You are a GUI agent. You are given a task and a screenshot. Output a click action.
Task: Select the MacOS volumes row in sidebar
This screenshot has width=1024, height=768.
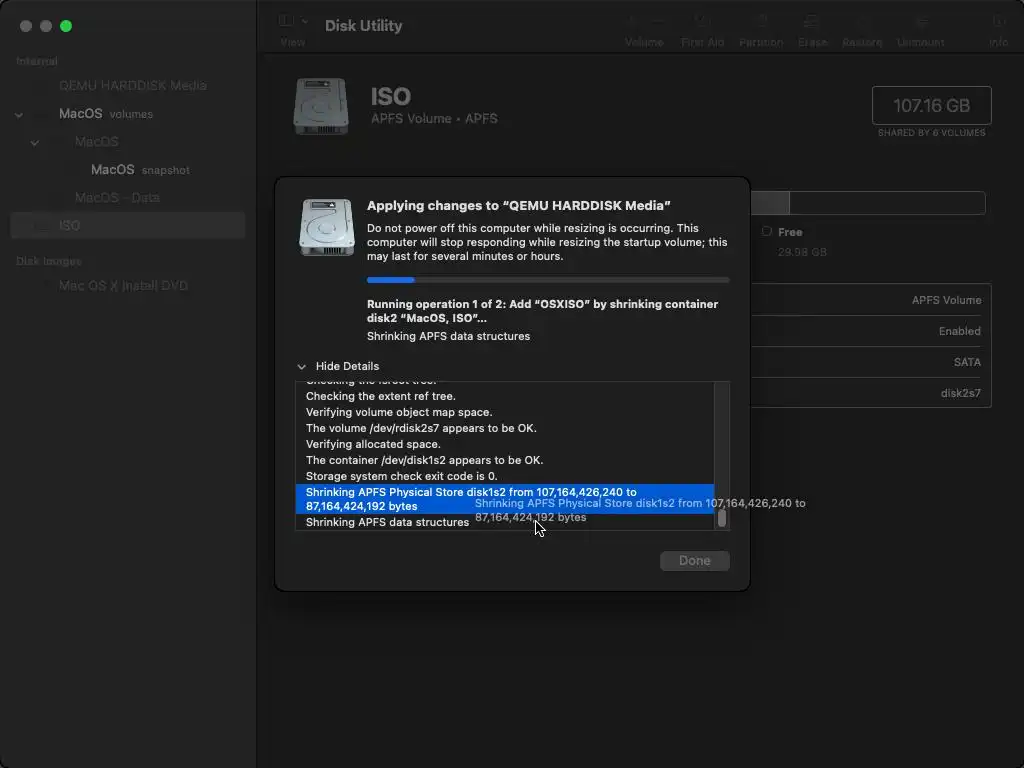click(128, 114)
